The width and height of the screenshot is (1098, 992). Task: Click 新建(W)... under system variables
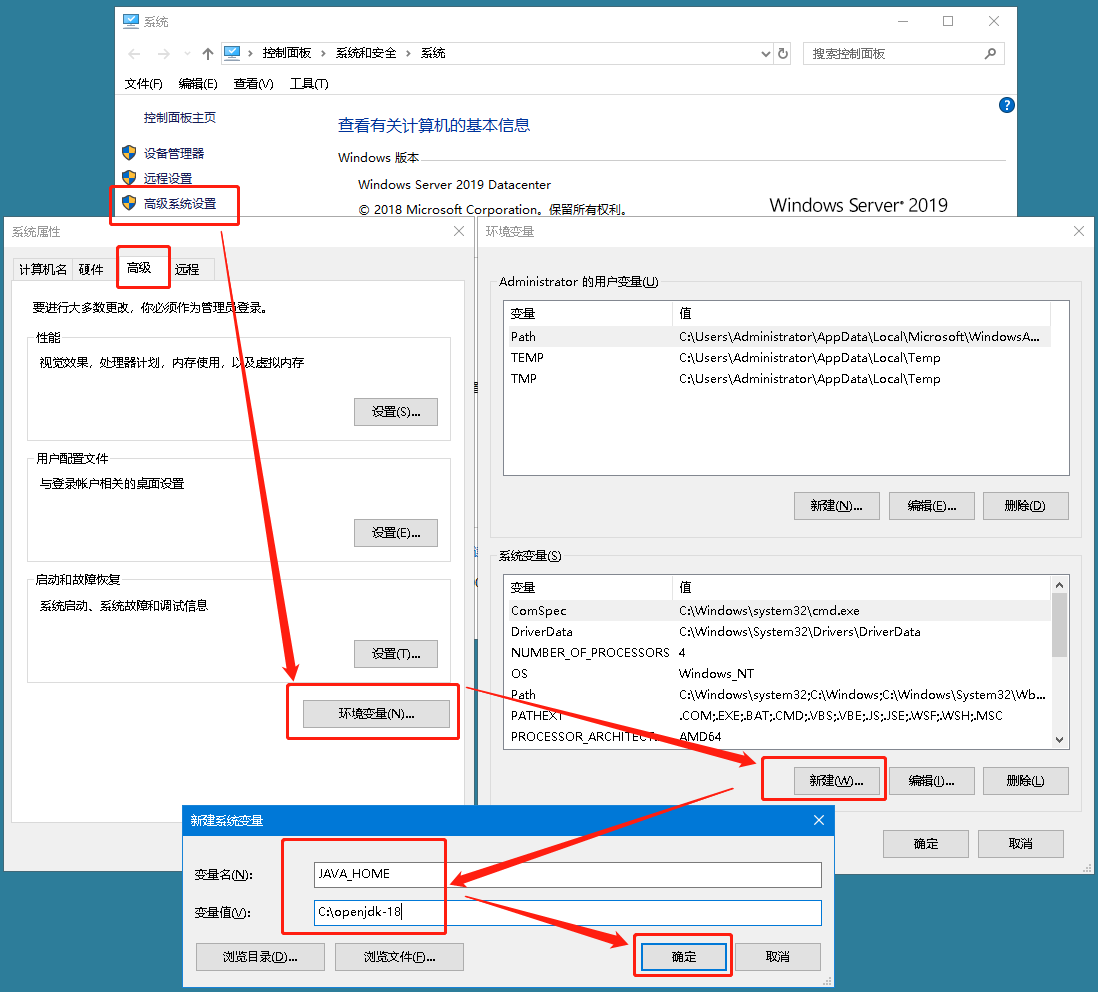coord(836,780)
